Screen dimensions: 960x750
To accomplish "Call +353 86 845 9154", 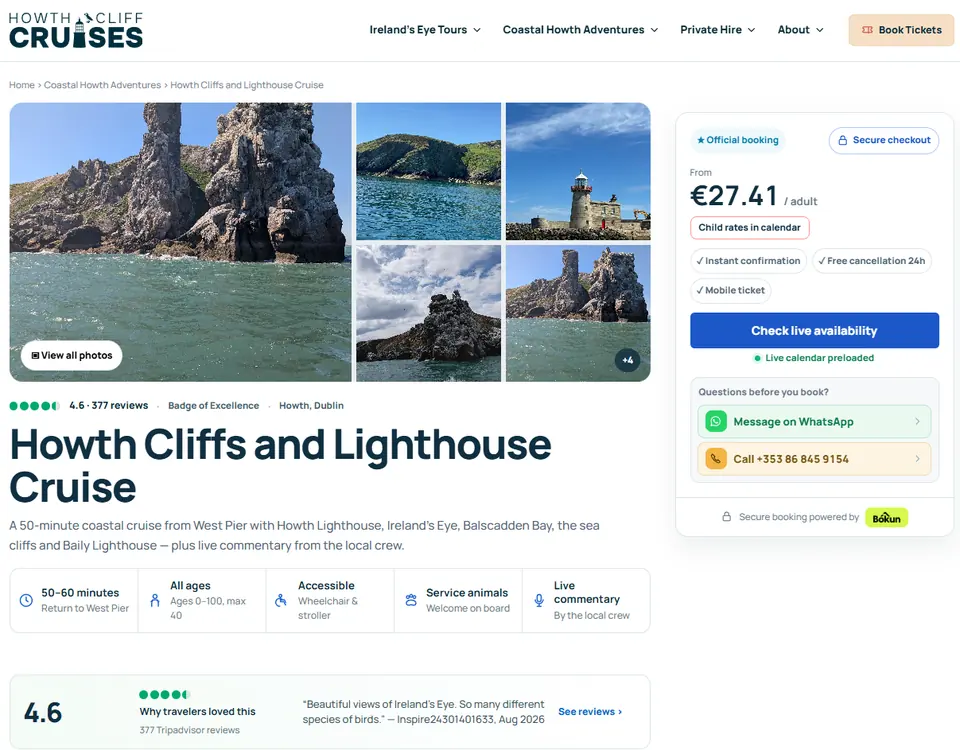I will tap(814, 459).
